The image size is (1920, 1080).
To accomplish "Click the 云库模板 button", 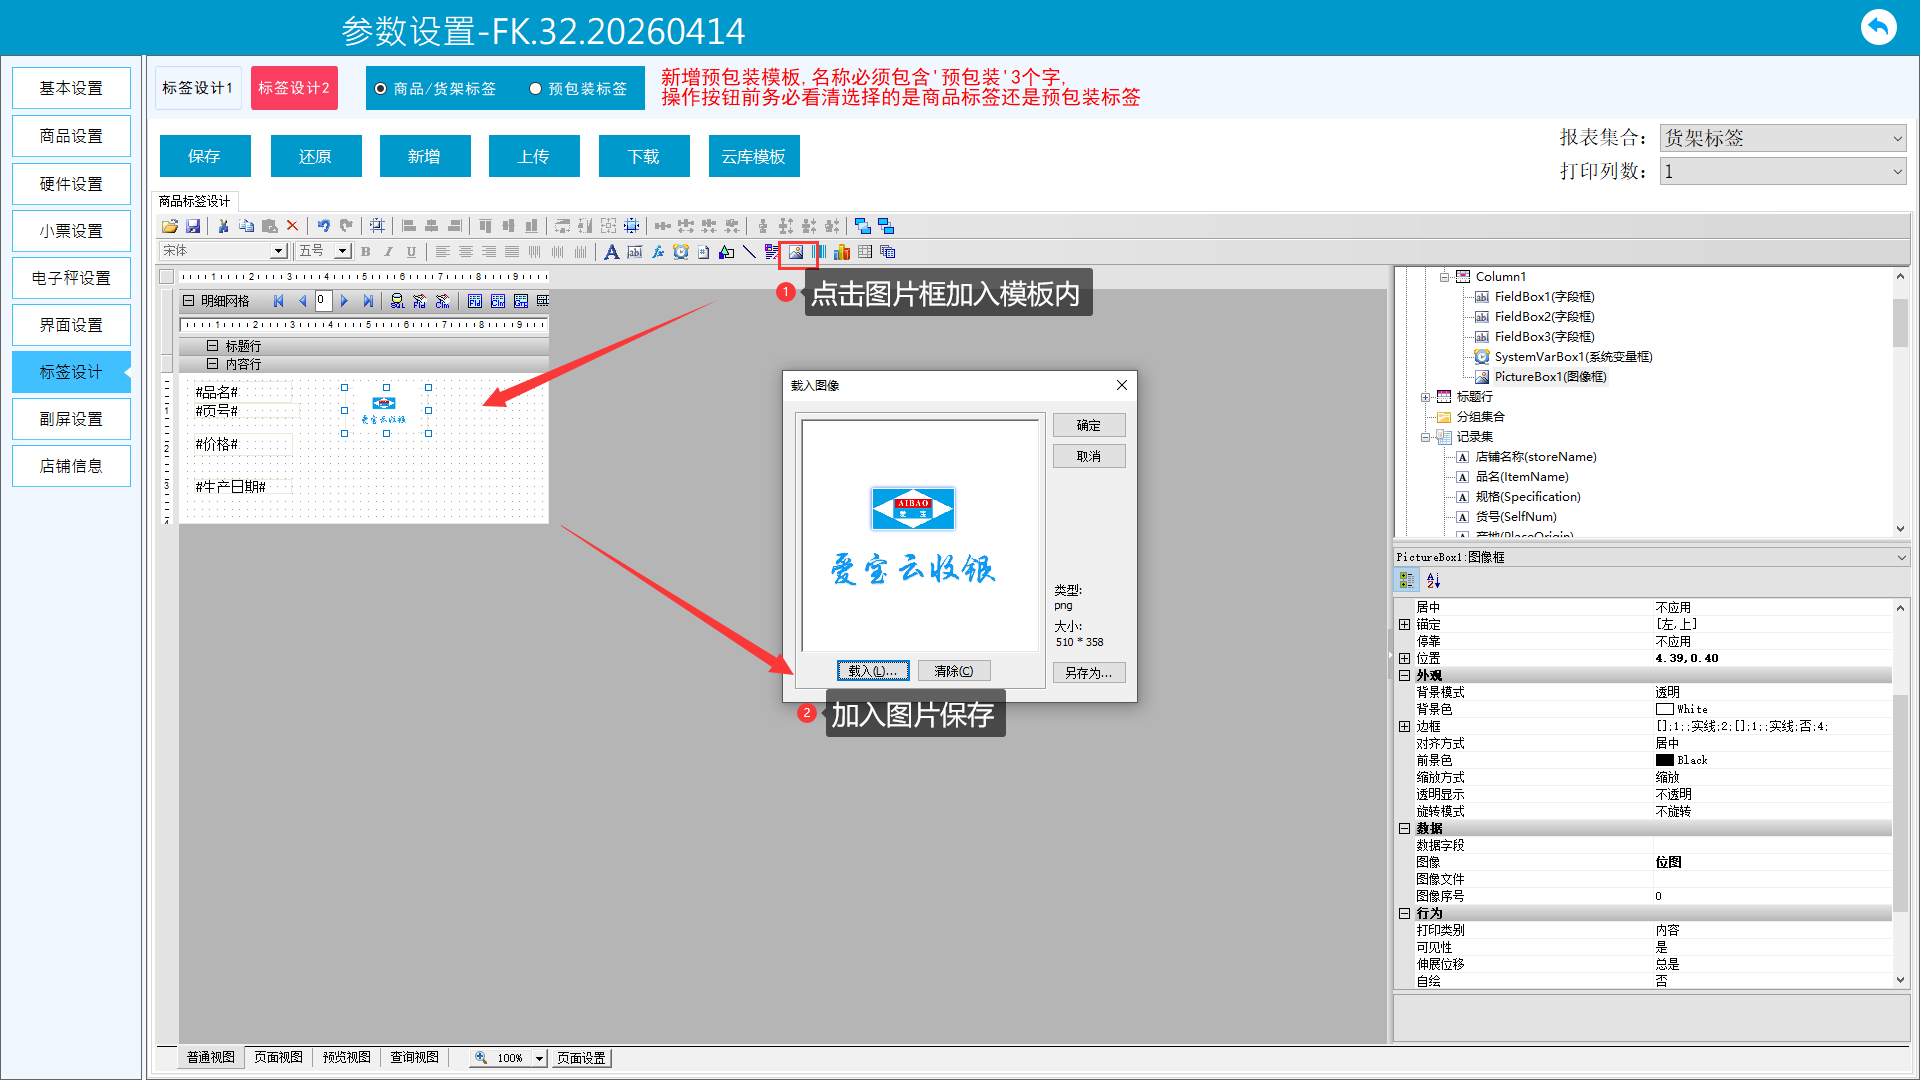I will coord(753,156).
